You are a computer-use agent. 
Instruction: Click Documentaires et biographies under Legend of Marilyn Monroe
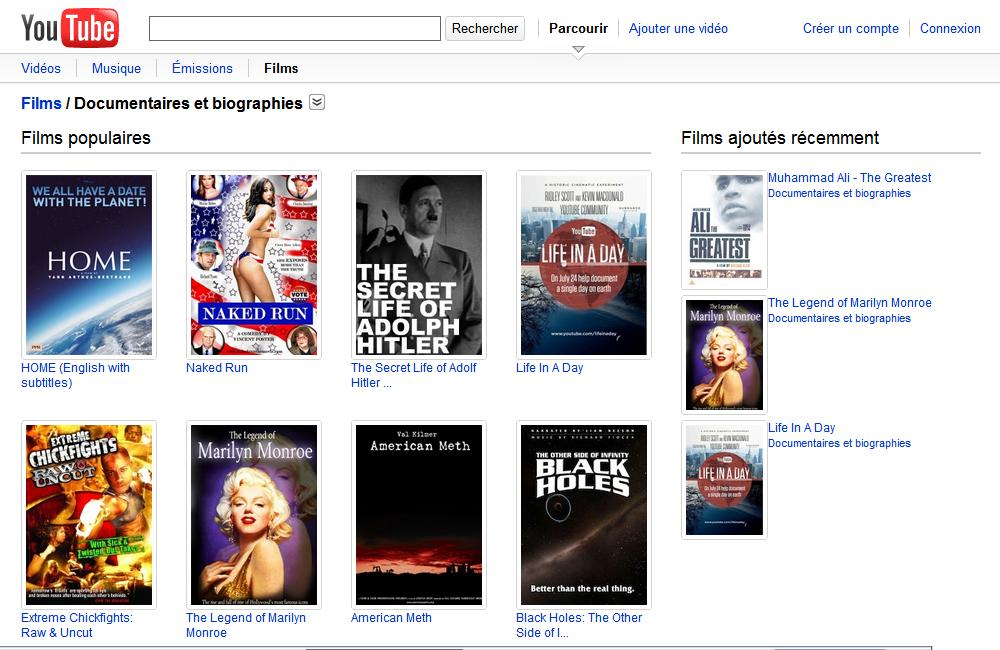839,318
